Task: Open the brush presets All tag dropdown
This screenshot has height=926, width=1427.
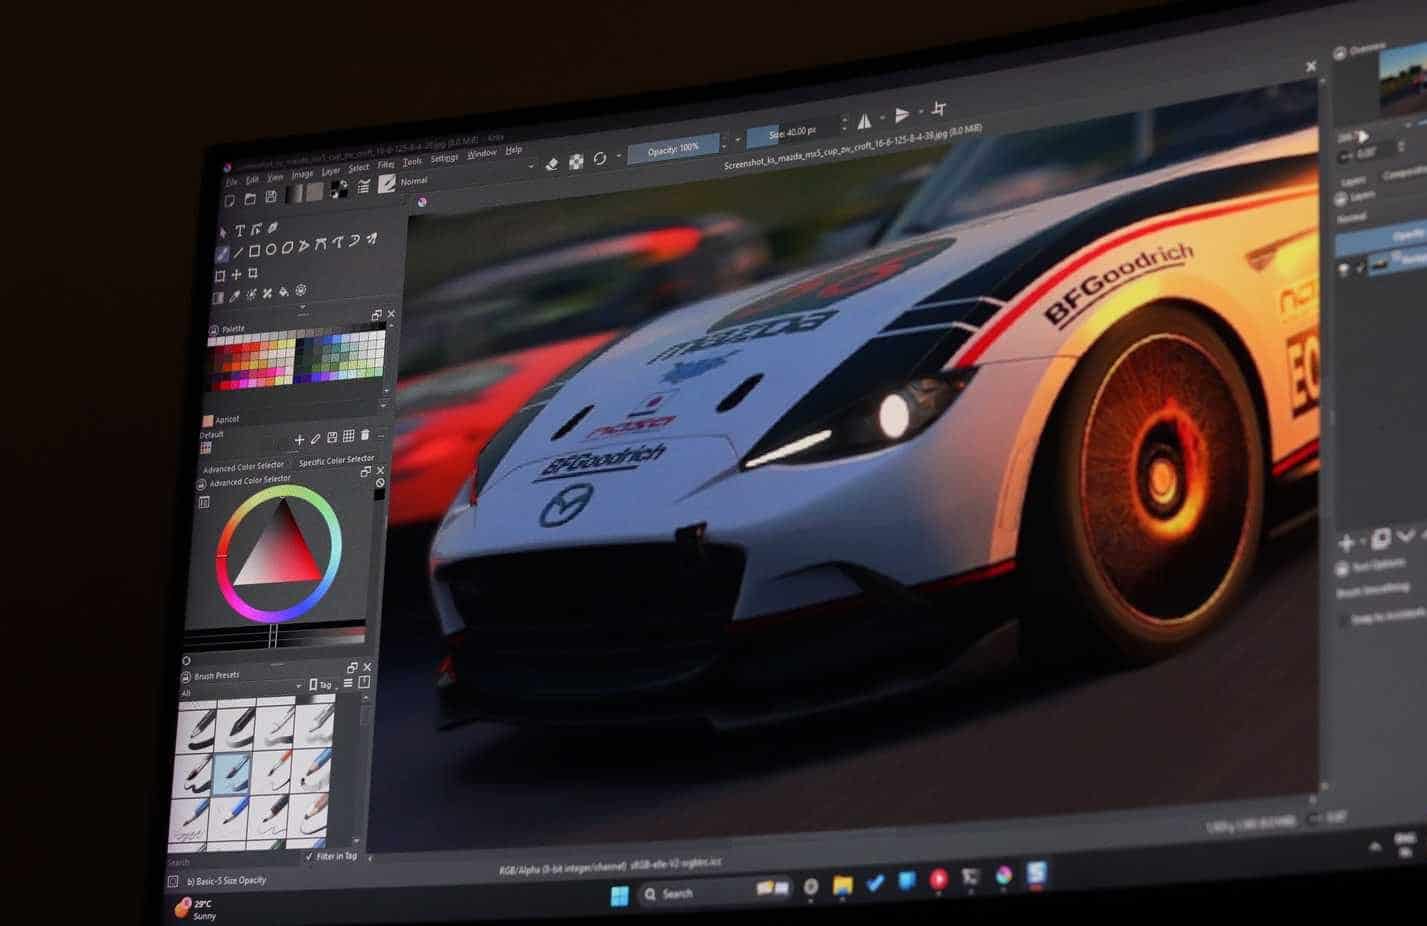Action: pyautogui.click(x=240, y=690)
